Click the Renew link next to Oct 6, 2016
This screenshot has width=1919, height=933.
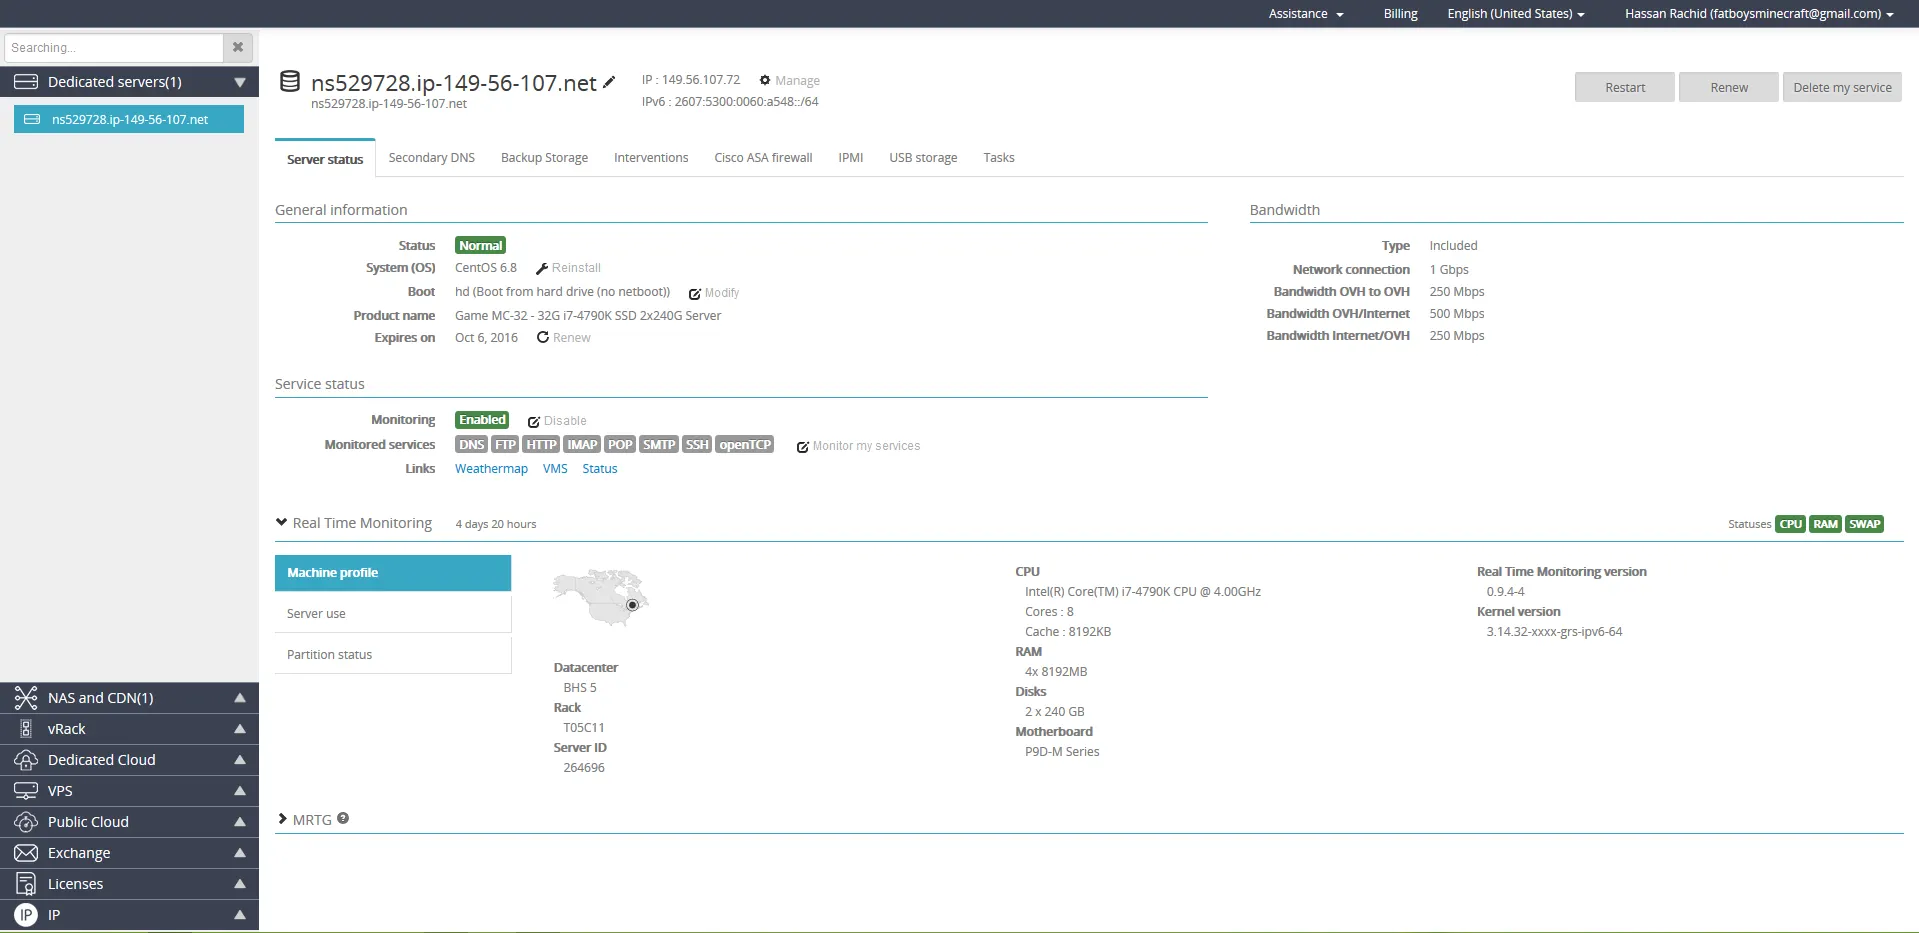(572, 338)
